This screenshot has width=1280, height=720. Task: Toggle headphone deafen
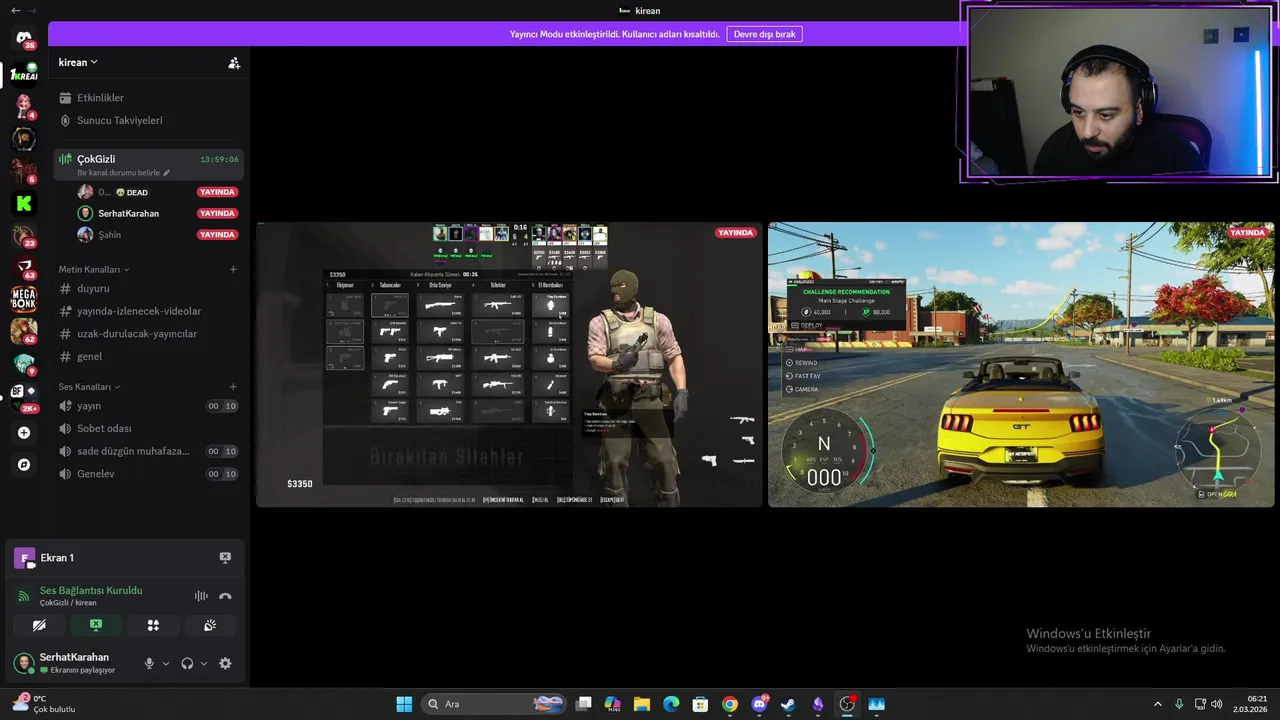(187, 663)
